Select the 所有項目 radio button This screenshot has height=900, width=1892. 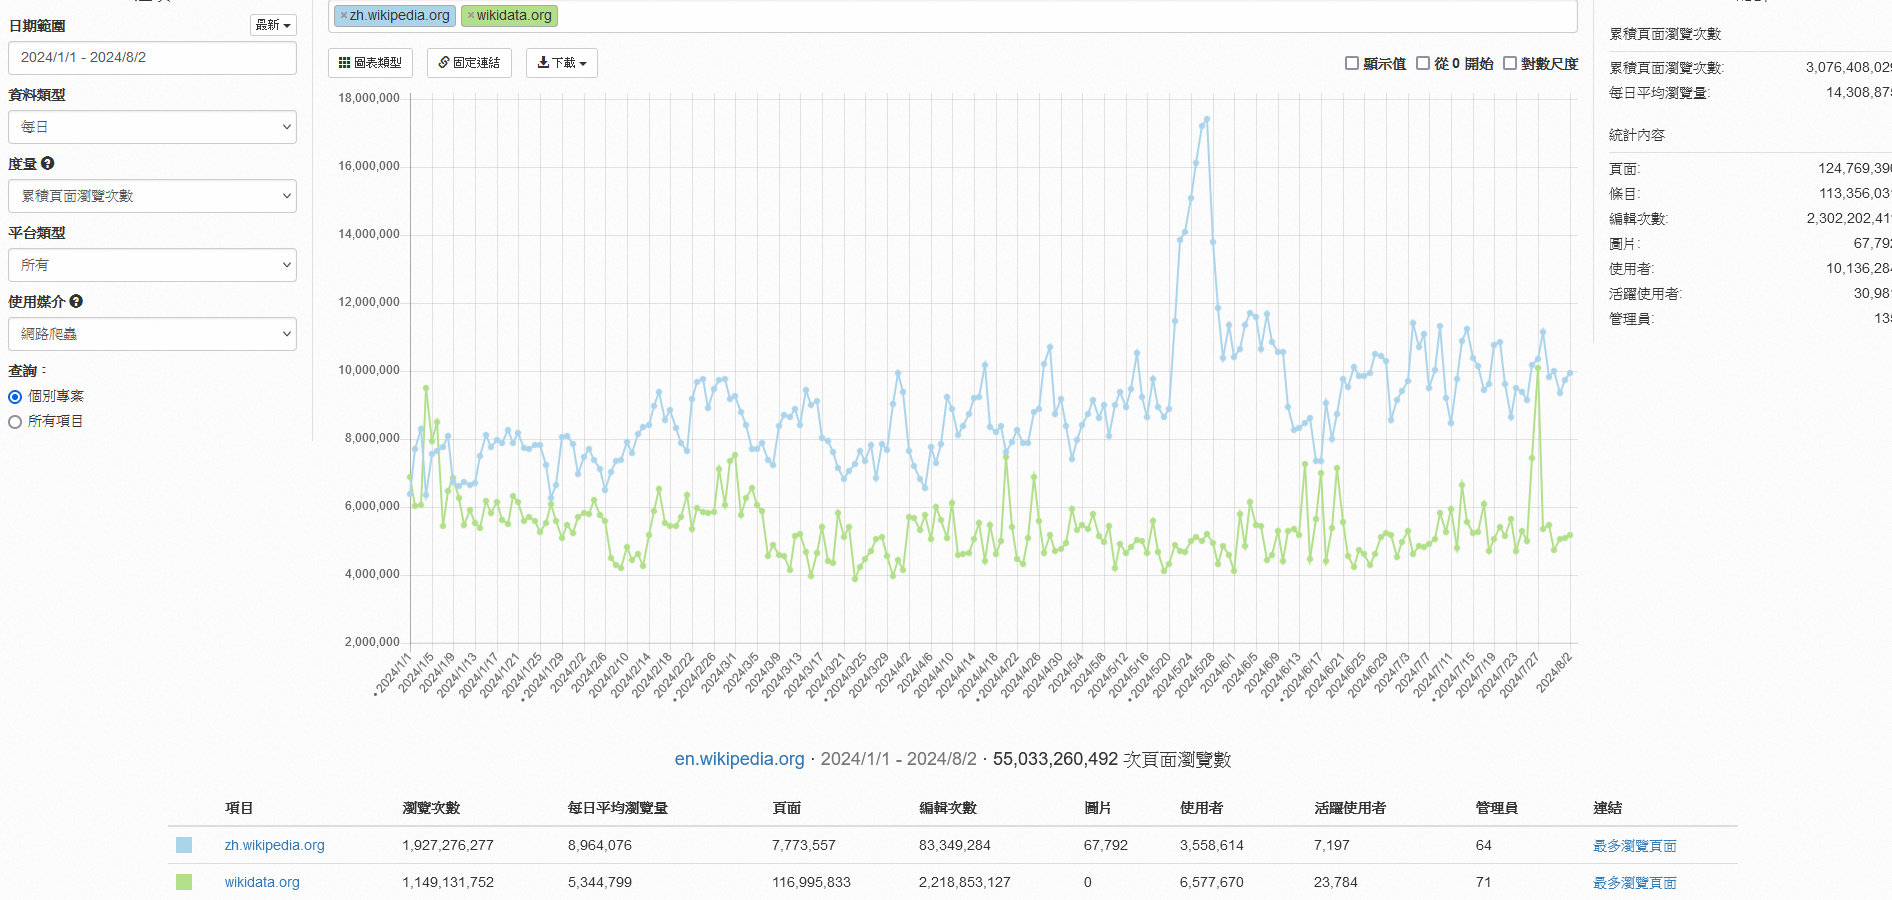tap(15, 422)
